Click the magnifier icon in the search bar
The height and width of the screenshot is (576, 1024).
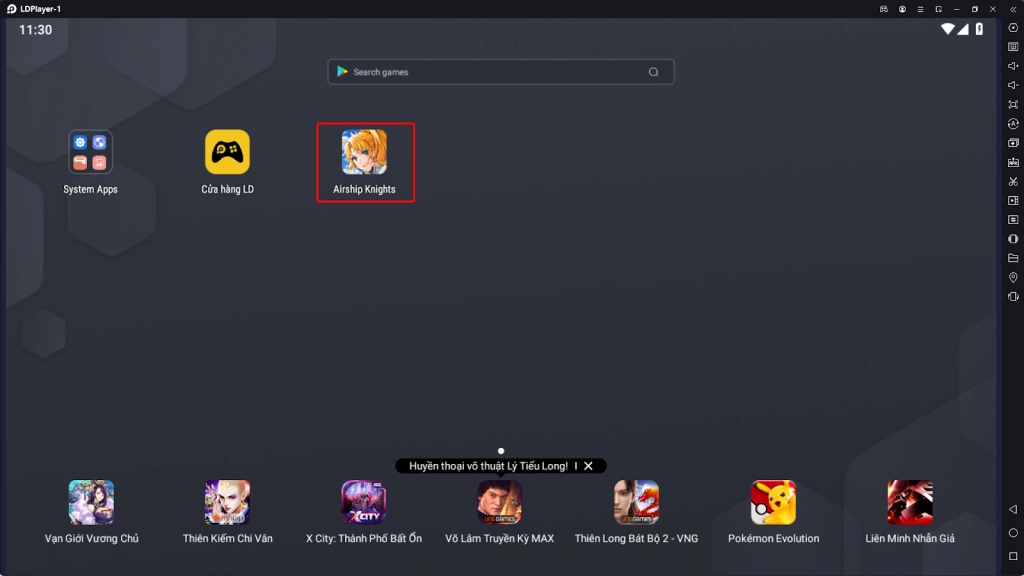coord(654,72)
